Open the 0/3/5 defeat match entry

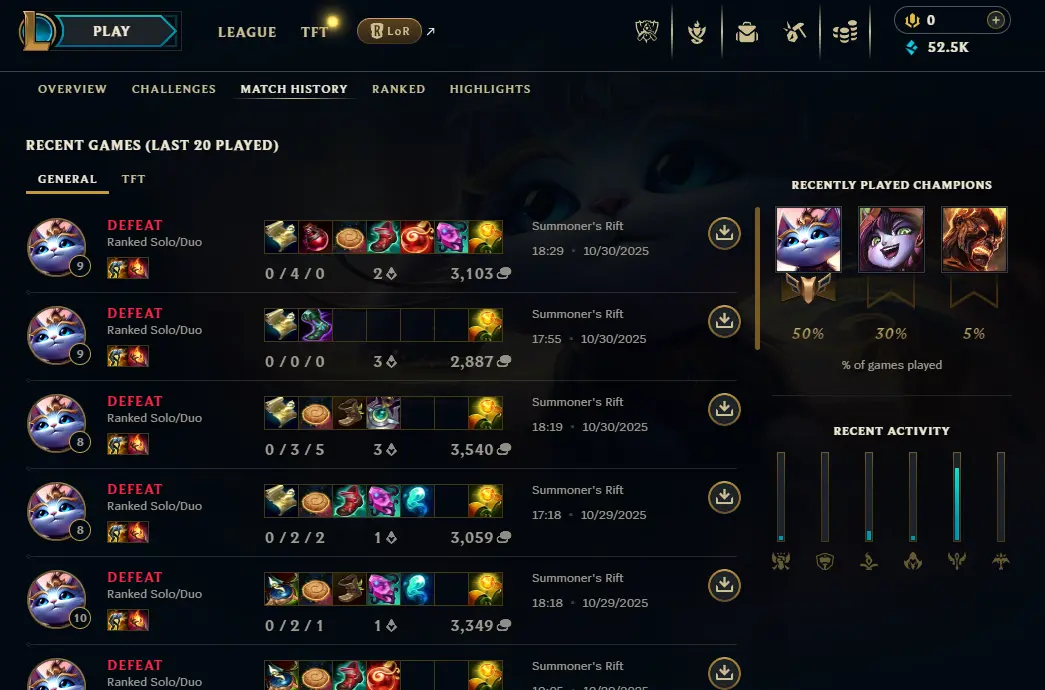point(381,425)
